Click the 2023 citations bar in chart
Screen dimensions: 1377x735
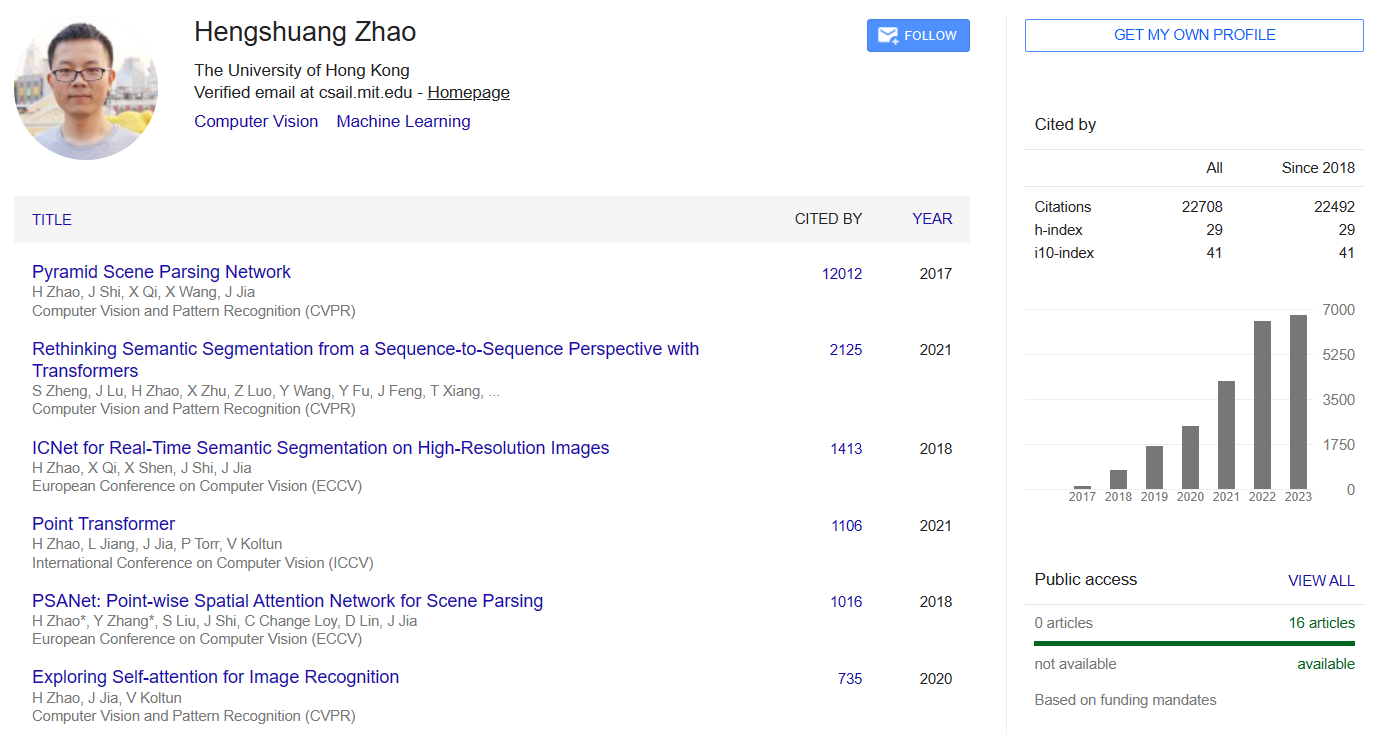[x=1298, y=402]
